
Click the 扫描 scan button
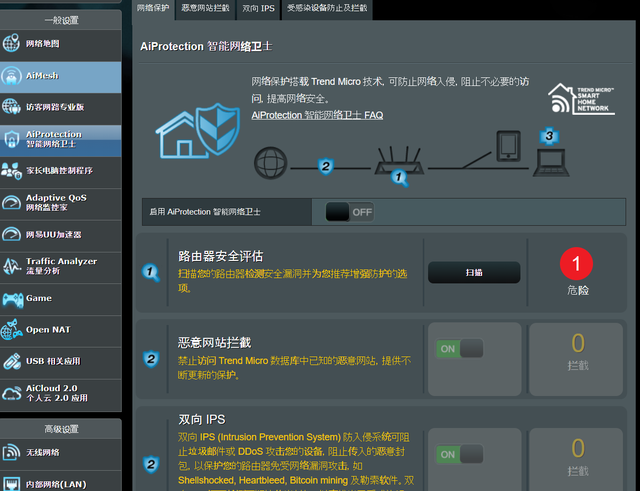(x=474, y=273)
